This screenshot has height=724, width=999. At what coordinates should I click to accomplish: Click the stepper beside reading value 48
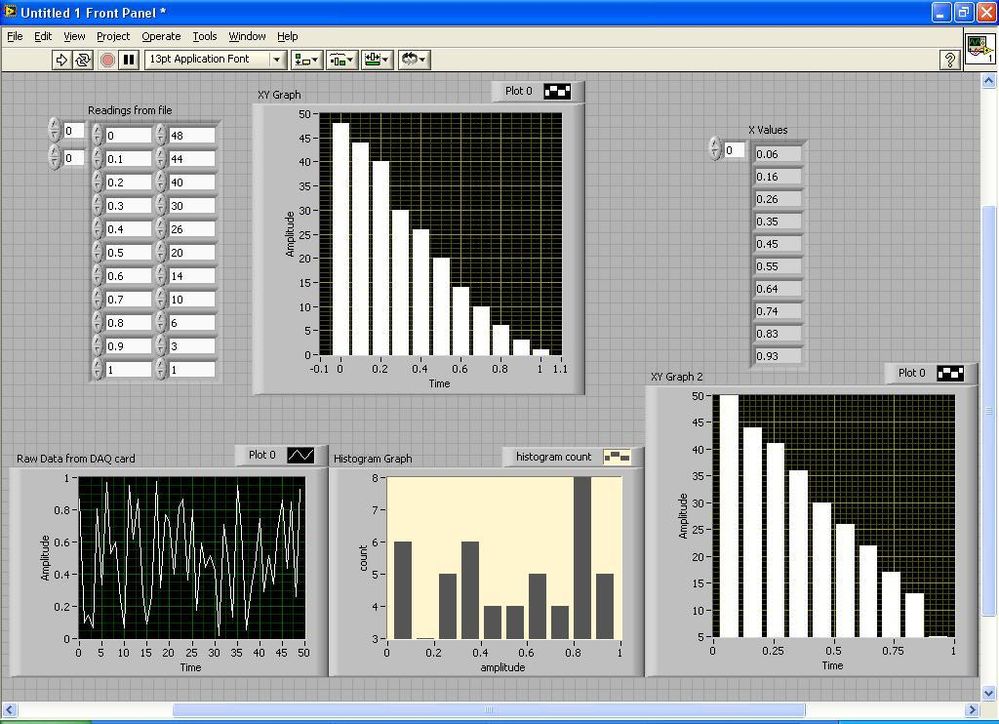(161, 135)
